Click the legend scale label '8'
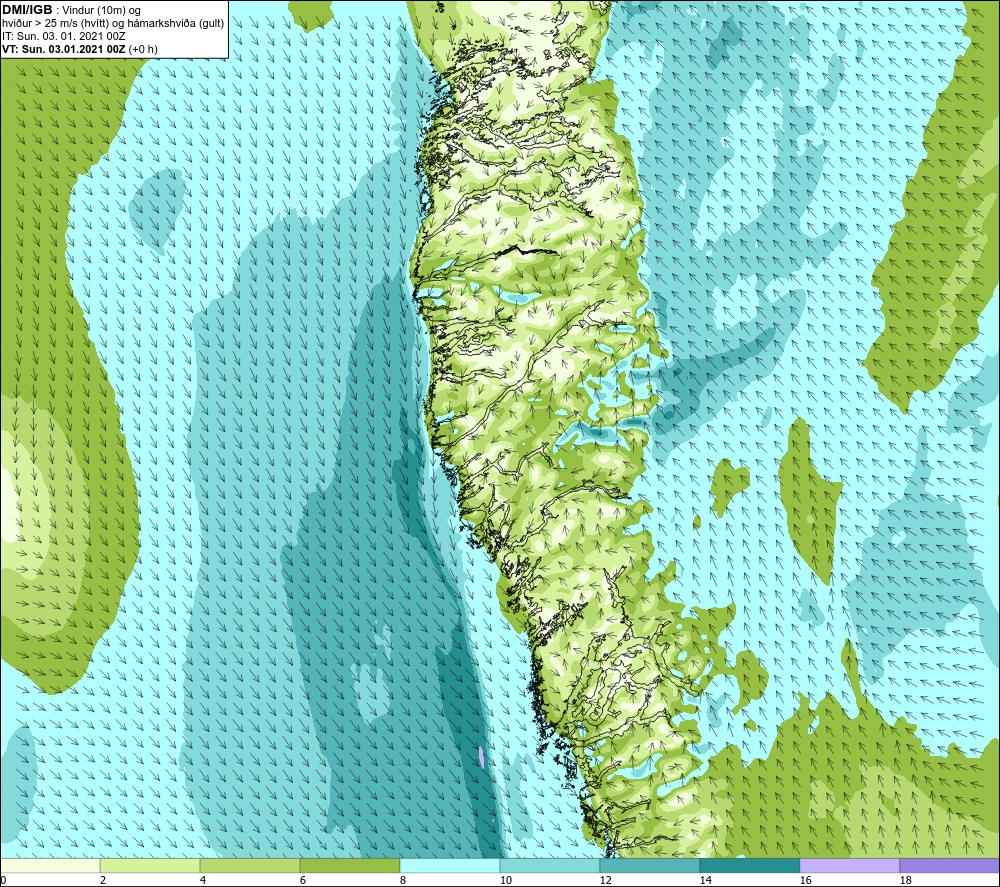Image resolution: width=1000 pixels, height=887 pixels. click(x=403, y=881)
